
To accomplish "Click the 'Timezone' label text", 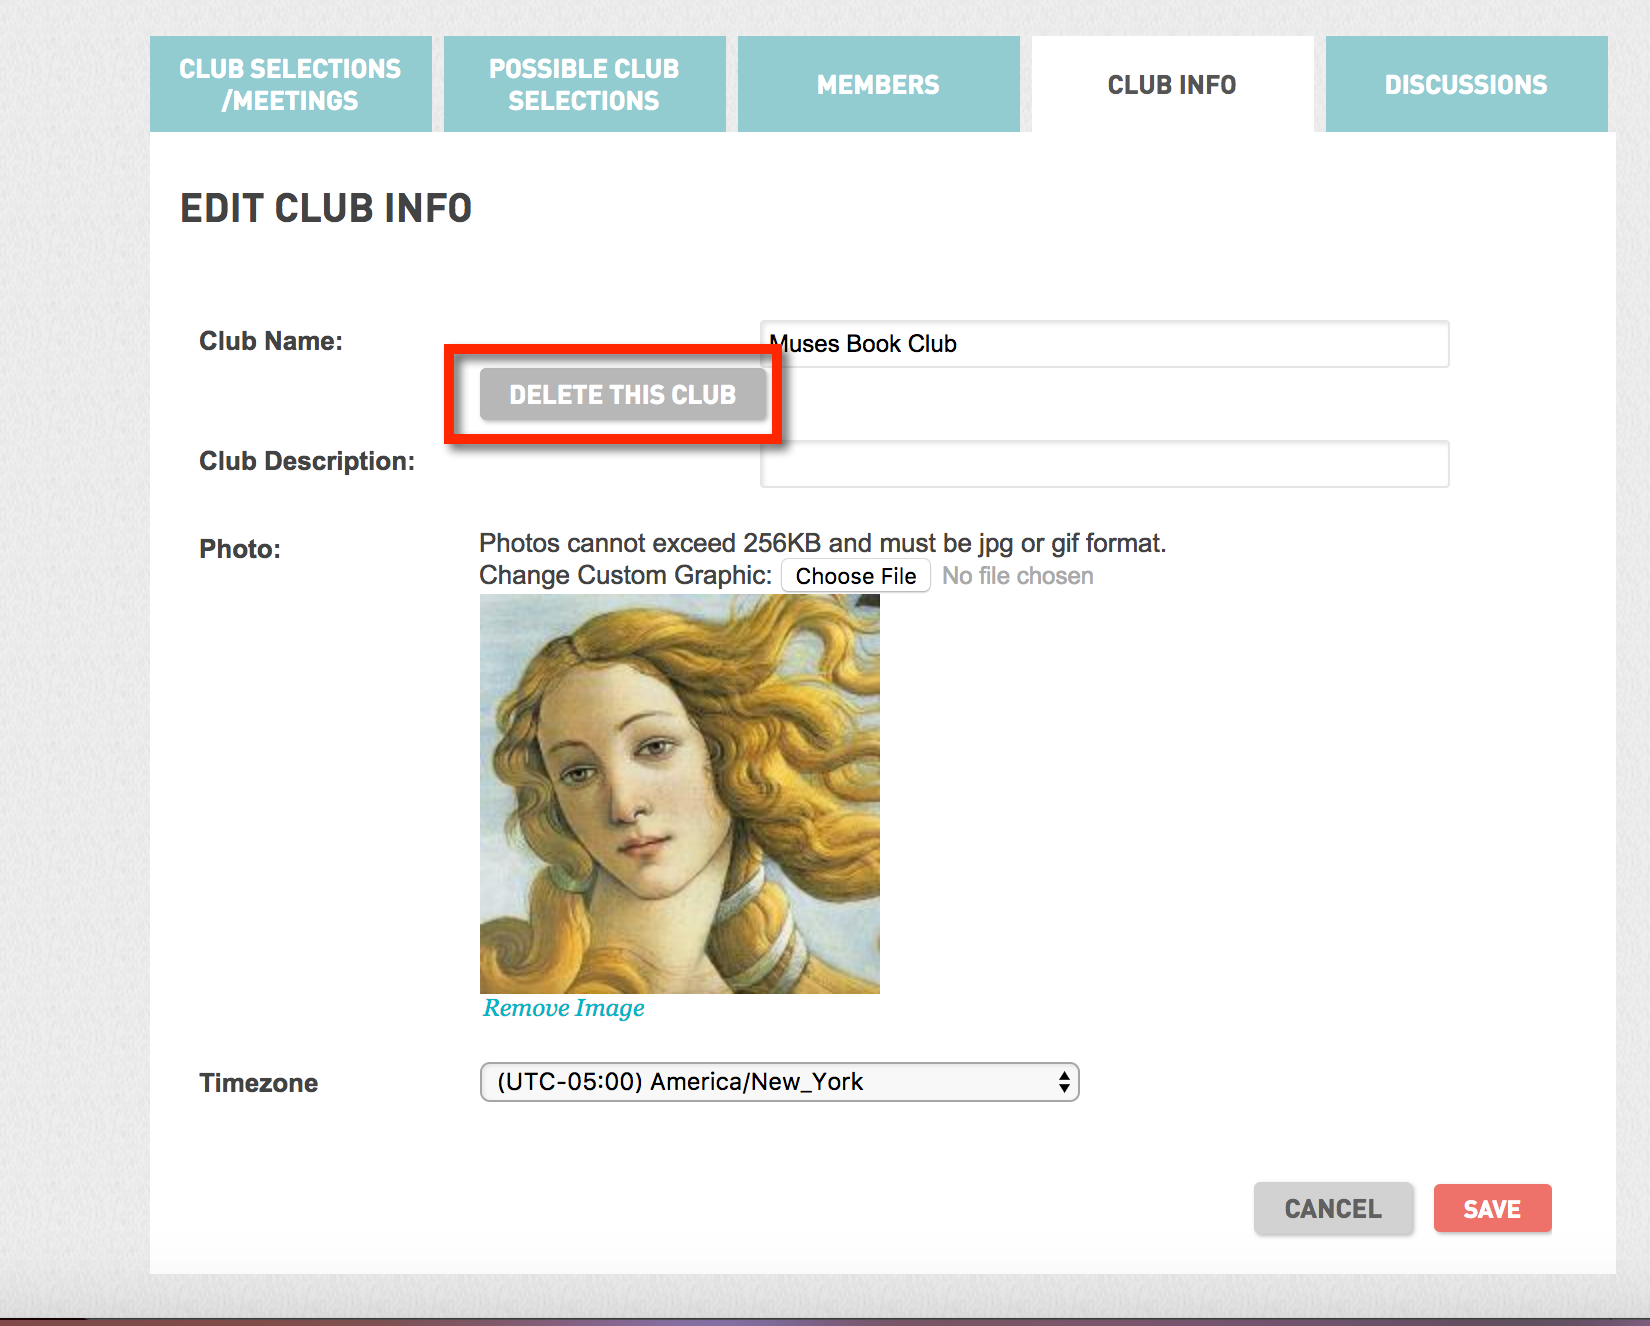I will 258,1083.
